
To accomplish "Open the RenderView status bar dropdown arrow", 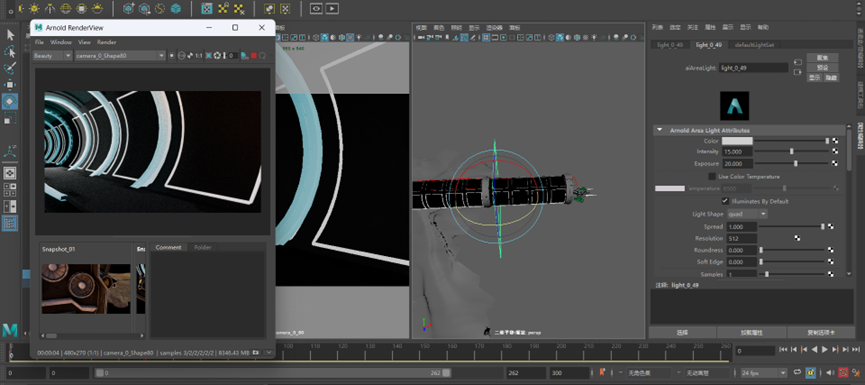I will [x=269, y=352].
